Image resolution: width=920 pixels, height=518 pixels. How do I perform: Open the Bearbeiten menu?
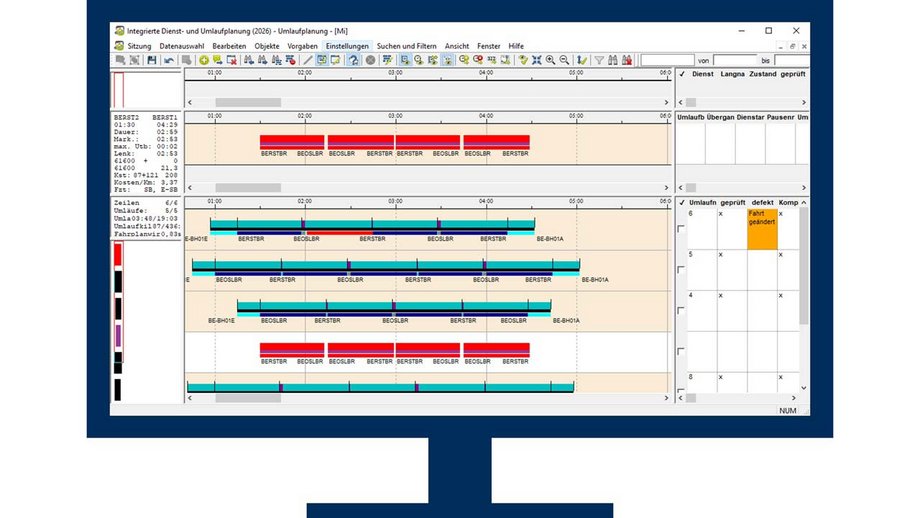(x=229, y=46)
